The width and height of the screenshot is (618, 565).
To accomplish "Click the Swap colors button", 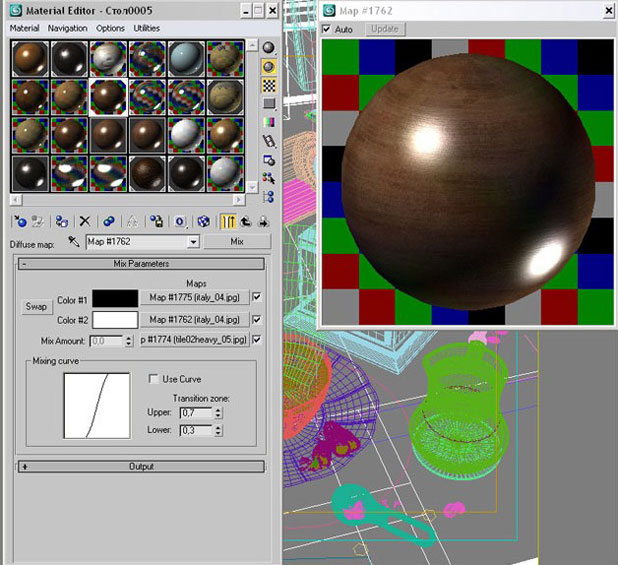I will (36, 307).
